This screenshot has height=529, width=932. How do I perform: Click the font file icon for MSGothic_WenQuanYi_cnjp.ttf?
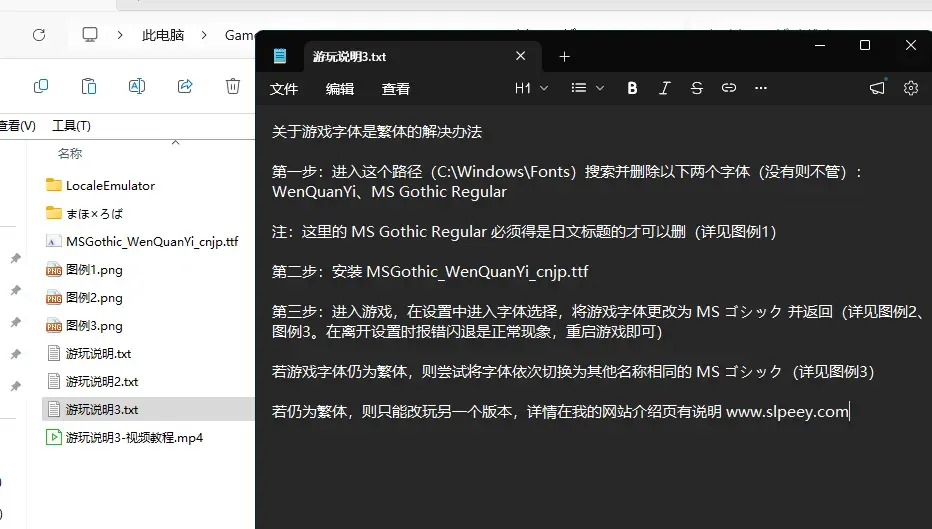54,241
